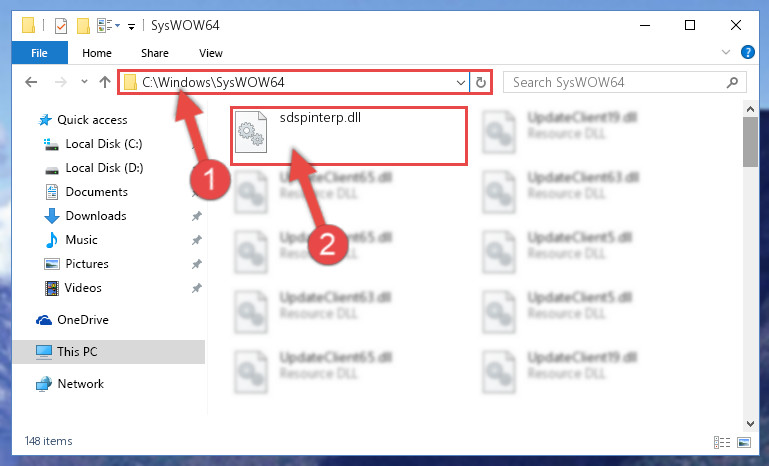This screenshot has width=769, height=466.
Task: Expand the ribbon chevron
Action: 726,52
